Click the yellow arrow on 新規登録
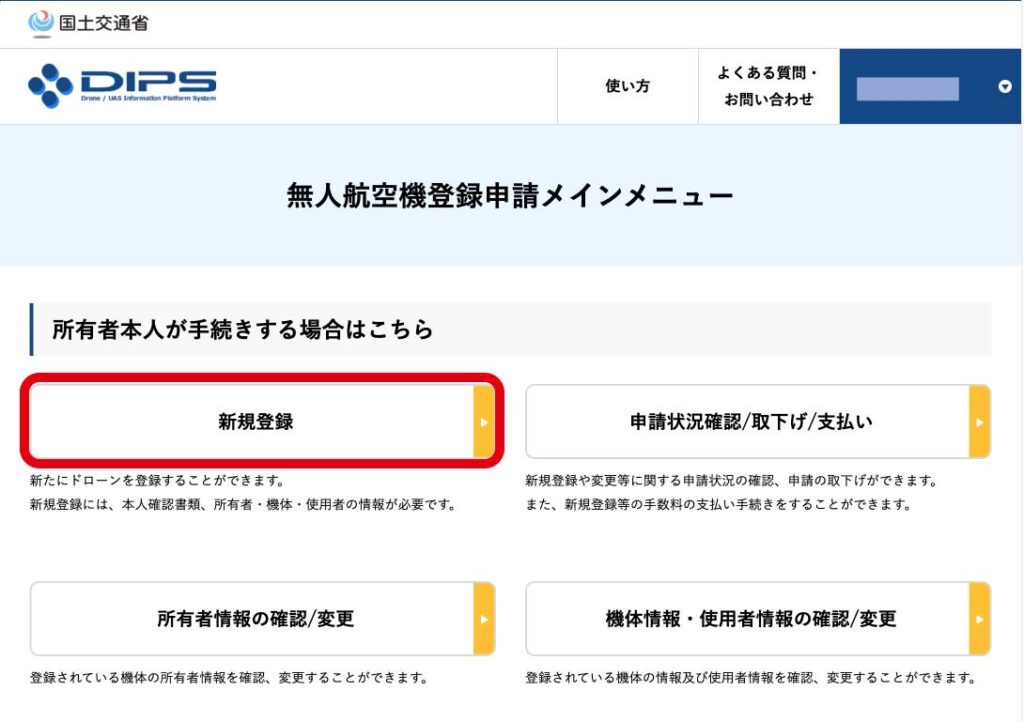 (484, 422)
